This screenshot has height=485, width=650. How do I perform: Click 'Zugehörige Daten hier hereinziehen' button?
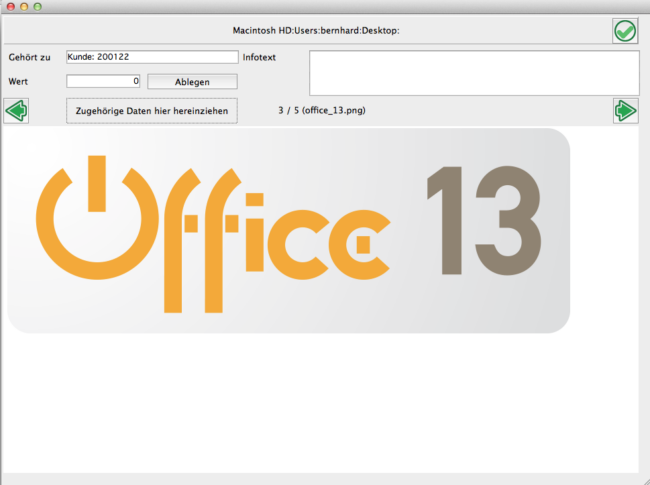point(151,110)
